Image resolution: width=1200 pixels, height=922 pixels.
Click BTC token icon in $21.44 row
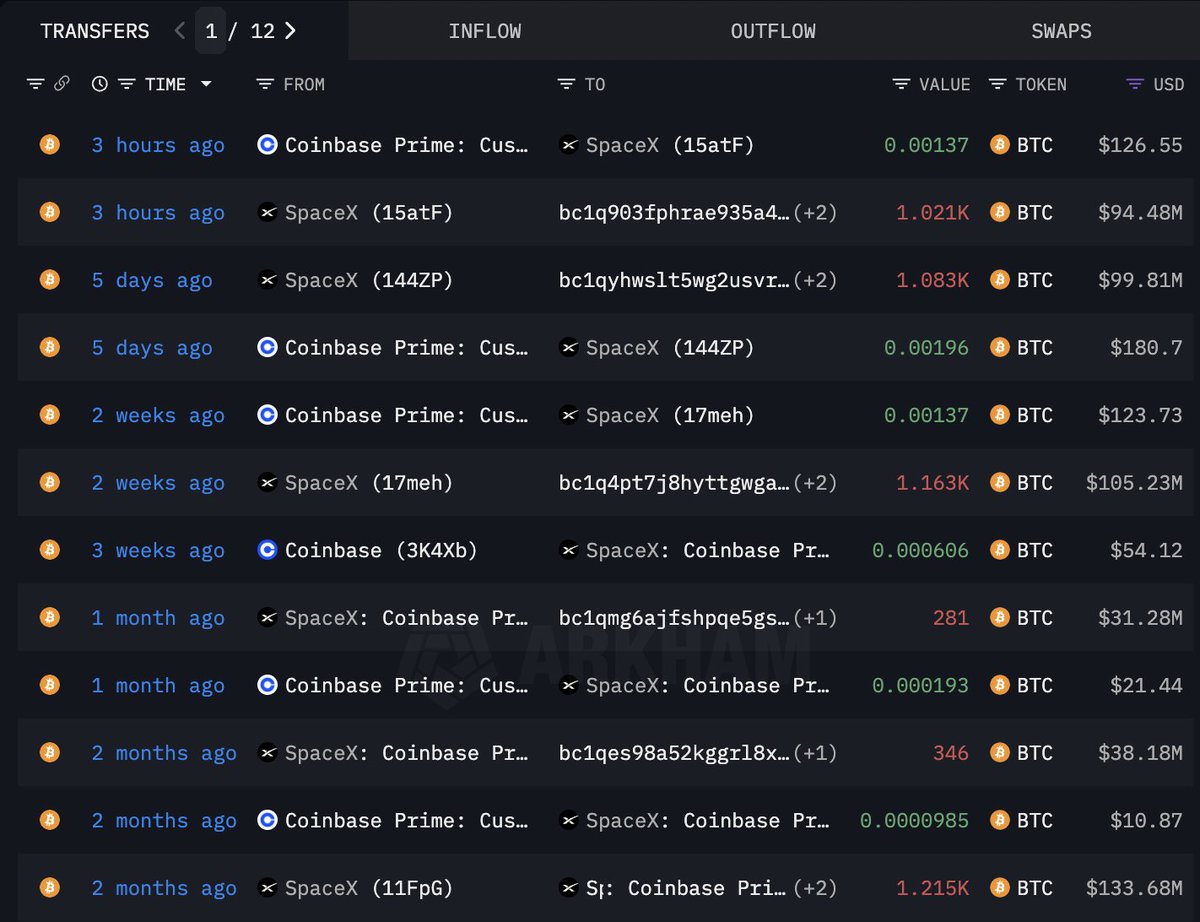coord(999,685)
